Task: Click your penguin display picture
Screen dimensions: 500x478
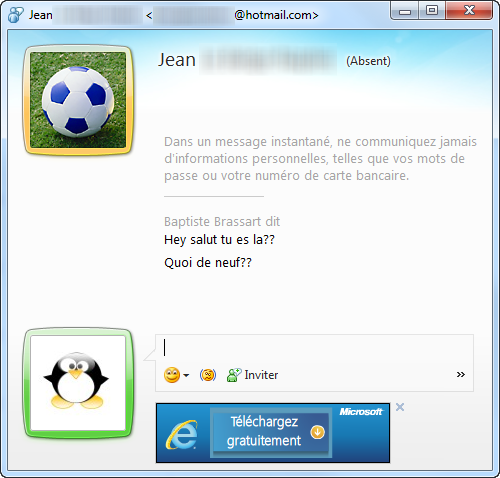Action: (x=78, y=383)
